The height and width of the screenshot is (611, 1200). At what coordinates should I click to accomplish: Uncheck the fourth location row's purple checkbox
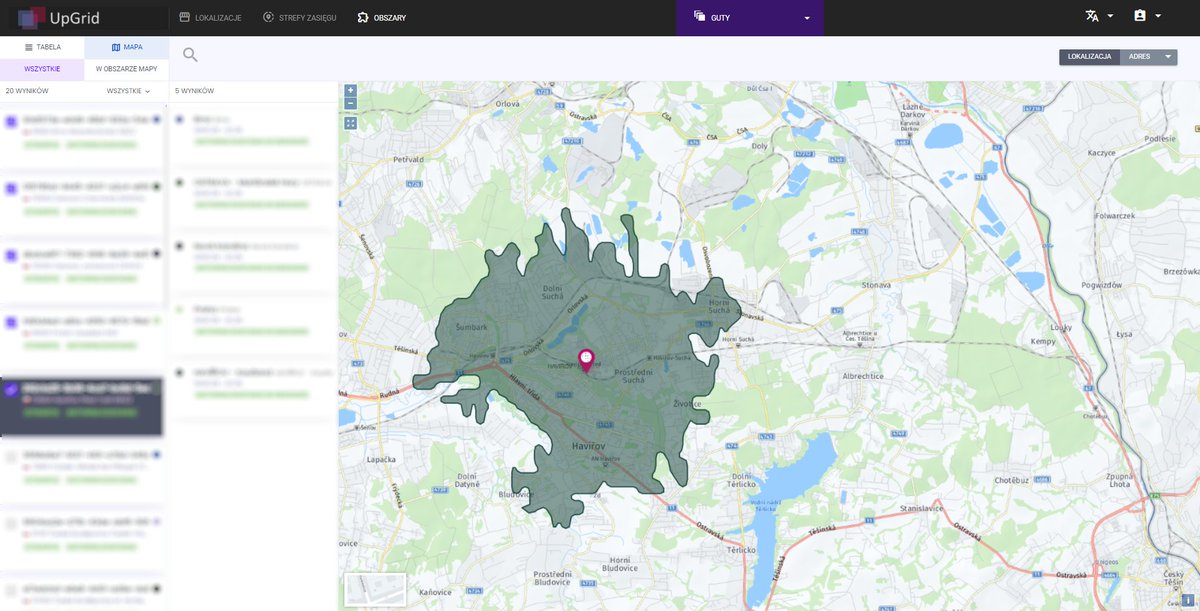(11, 323)
